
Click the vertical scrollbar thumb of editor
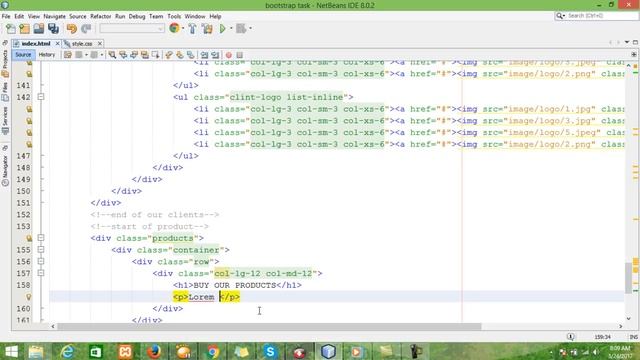(x=628, y=278)
